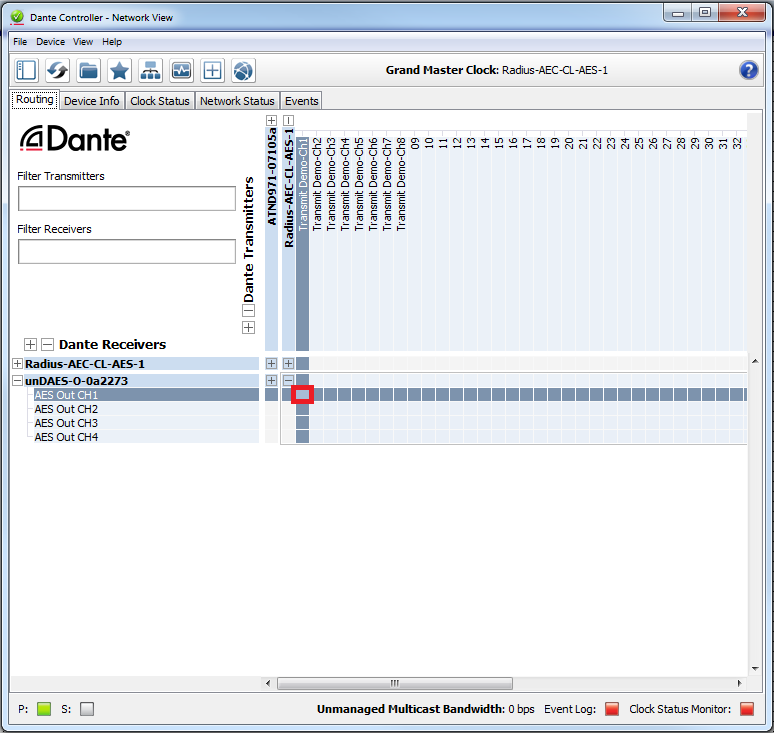Click the plus-box toolbar icon
Image resolution: width=774 pixels, height=733 pixels.
click(212, 71)
